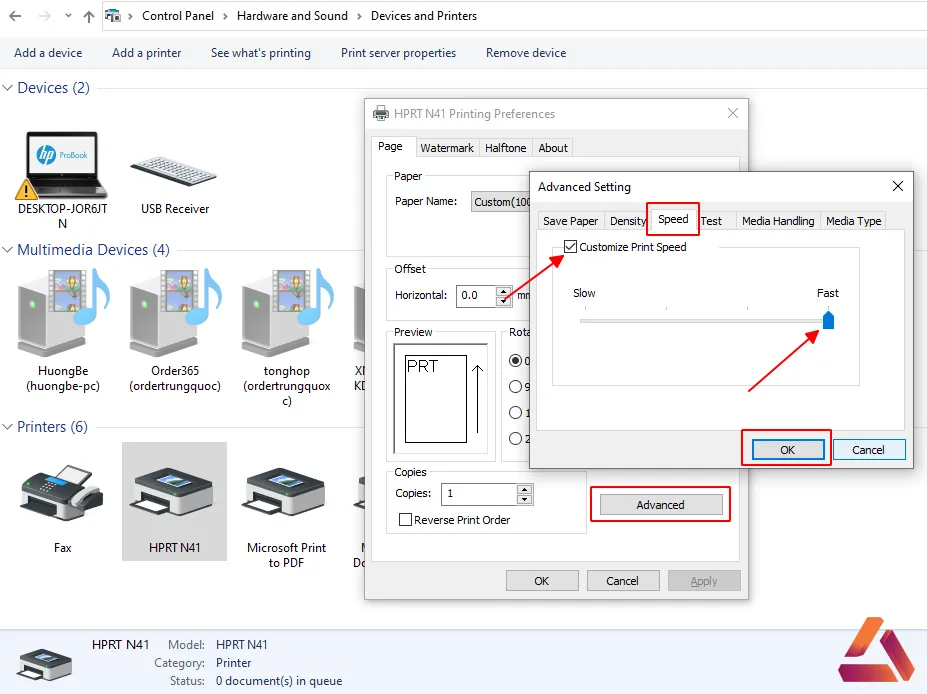Decrease the Copies stepper value
927x694 pixels.
pyautogui.click(x=524, y=500)
